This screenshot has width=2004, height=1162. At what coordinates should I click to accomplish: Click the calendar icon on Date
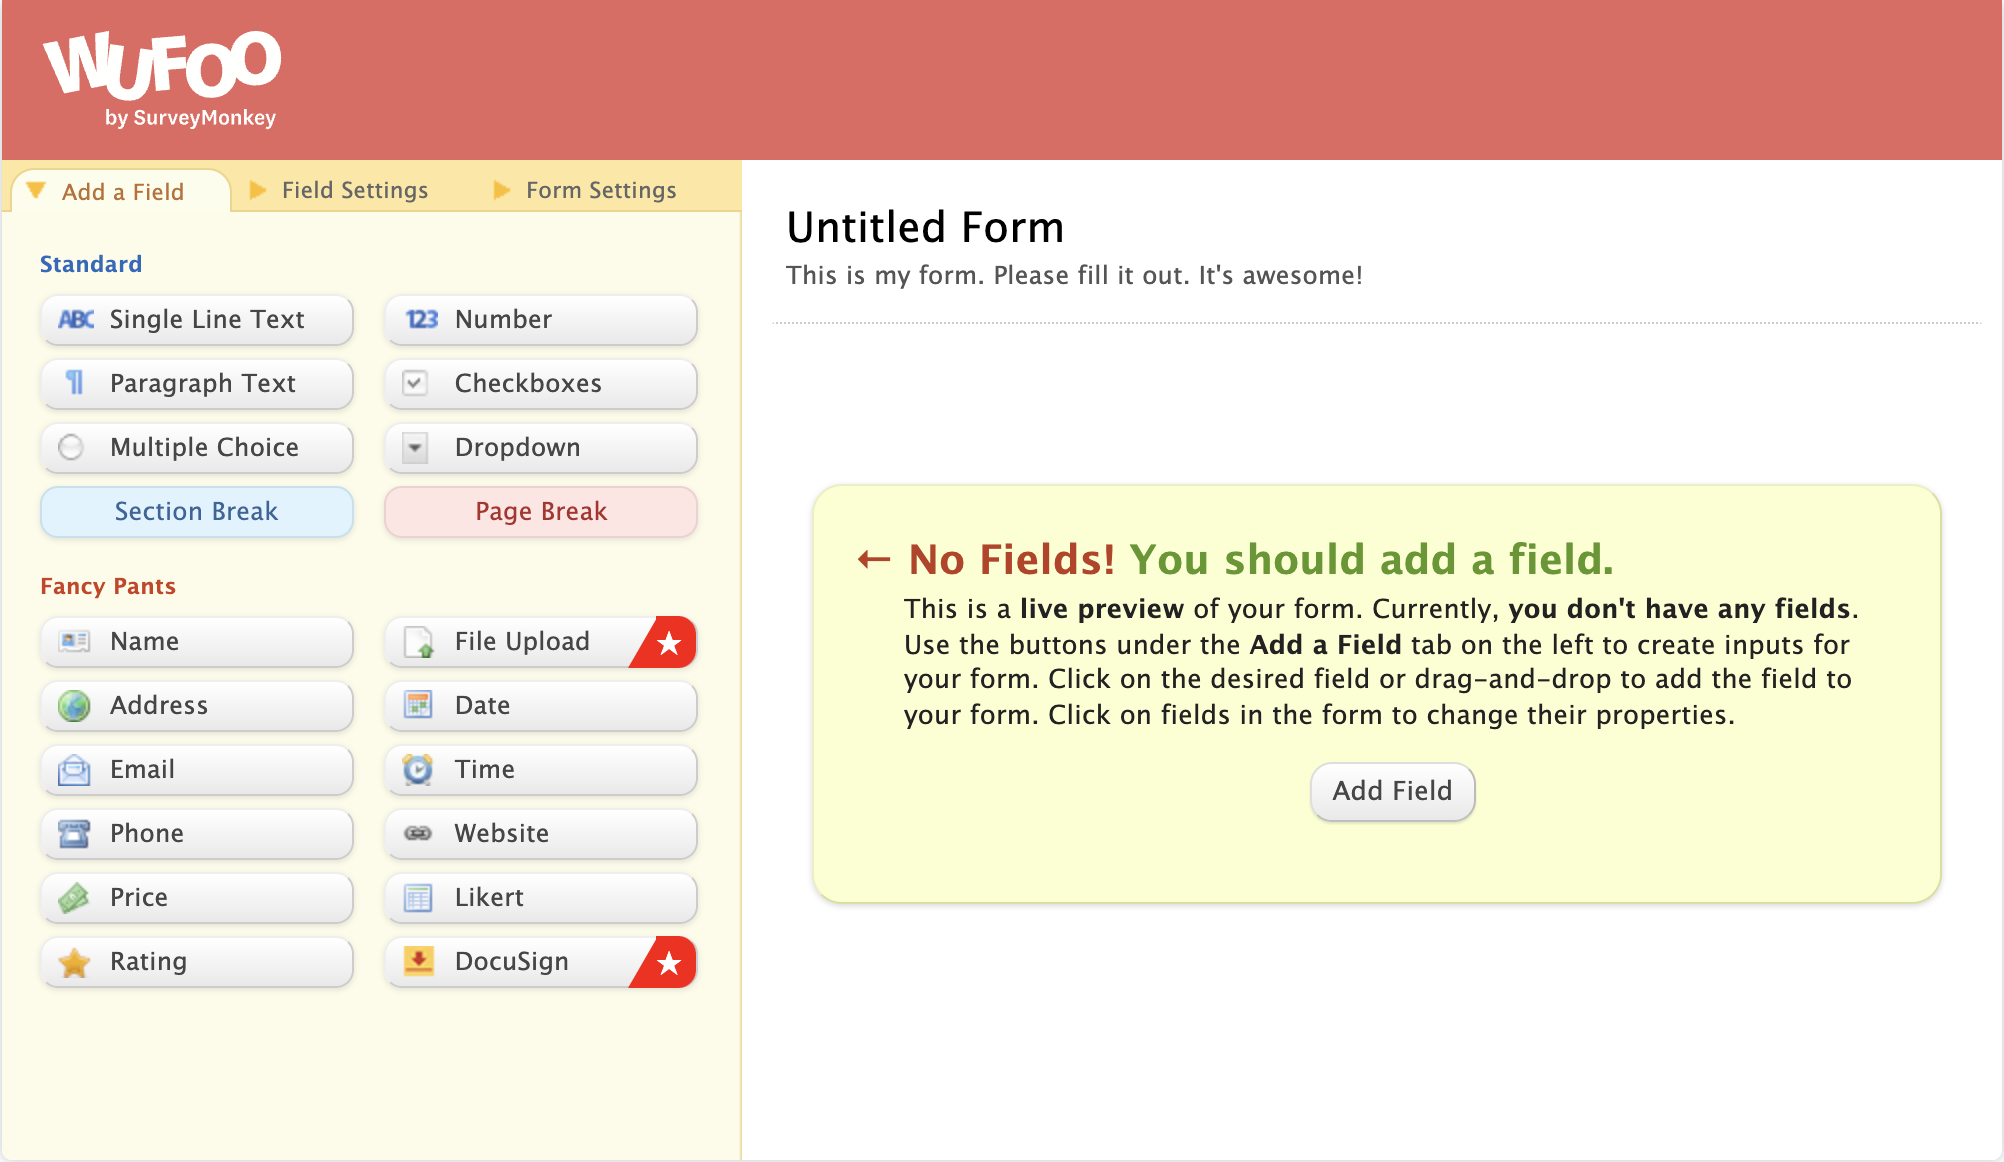coord(418,705)
